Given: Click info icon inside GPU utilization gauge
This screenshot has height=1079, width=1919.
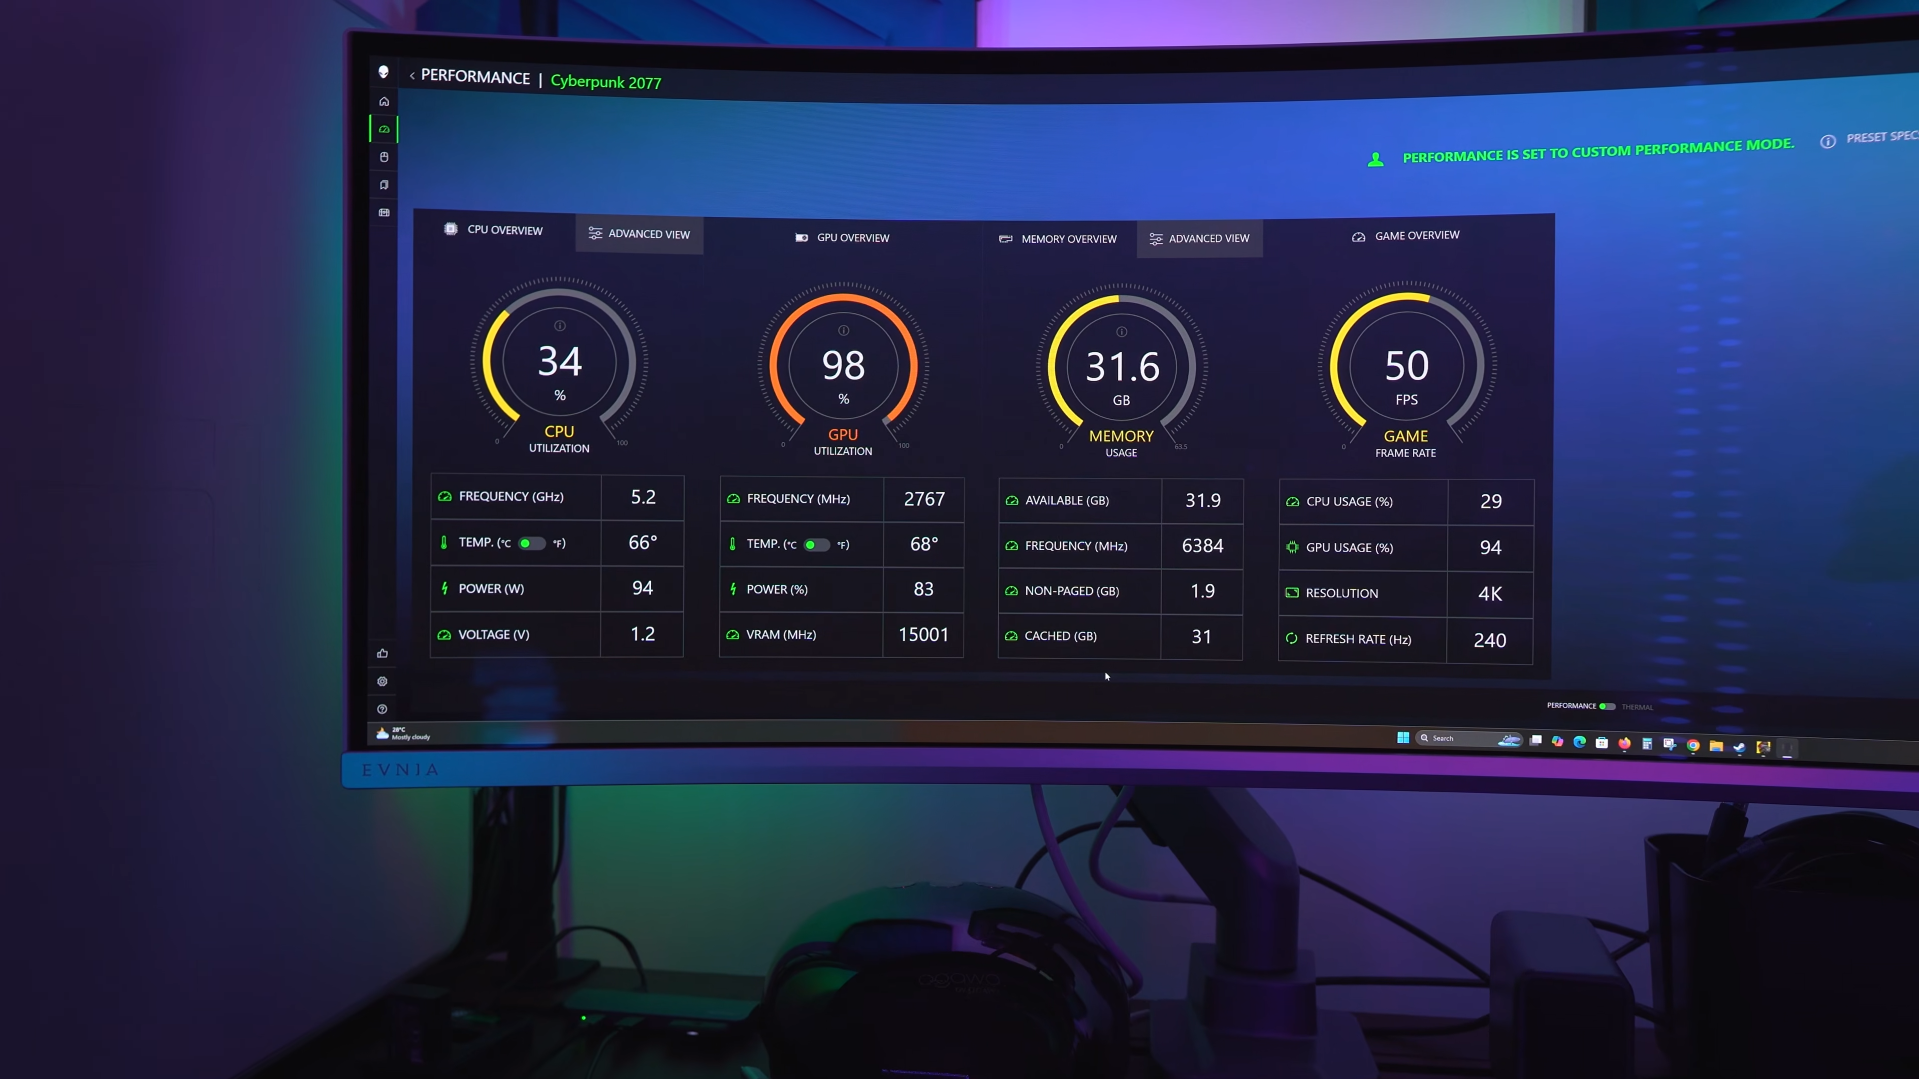Looking at the screenshot, I should pyautogui.click(x=843, y=330).
